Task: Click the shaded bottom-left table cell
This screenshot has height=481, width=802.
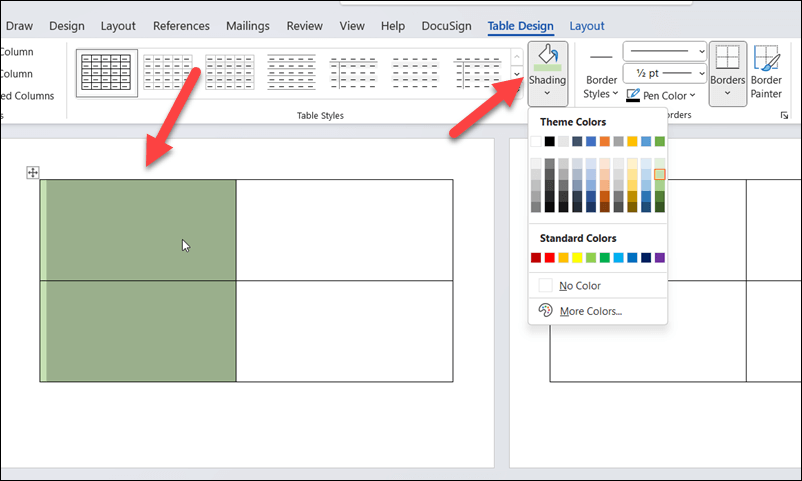Action: coord(138,331)
